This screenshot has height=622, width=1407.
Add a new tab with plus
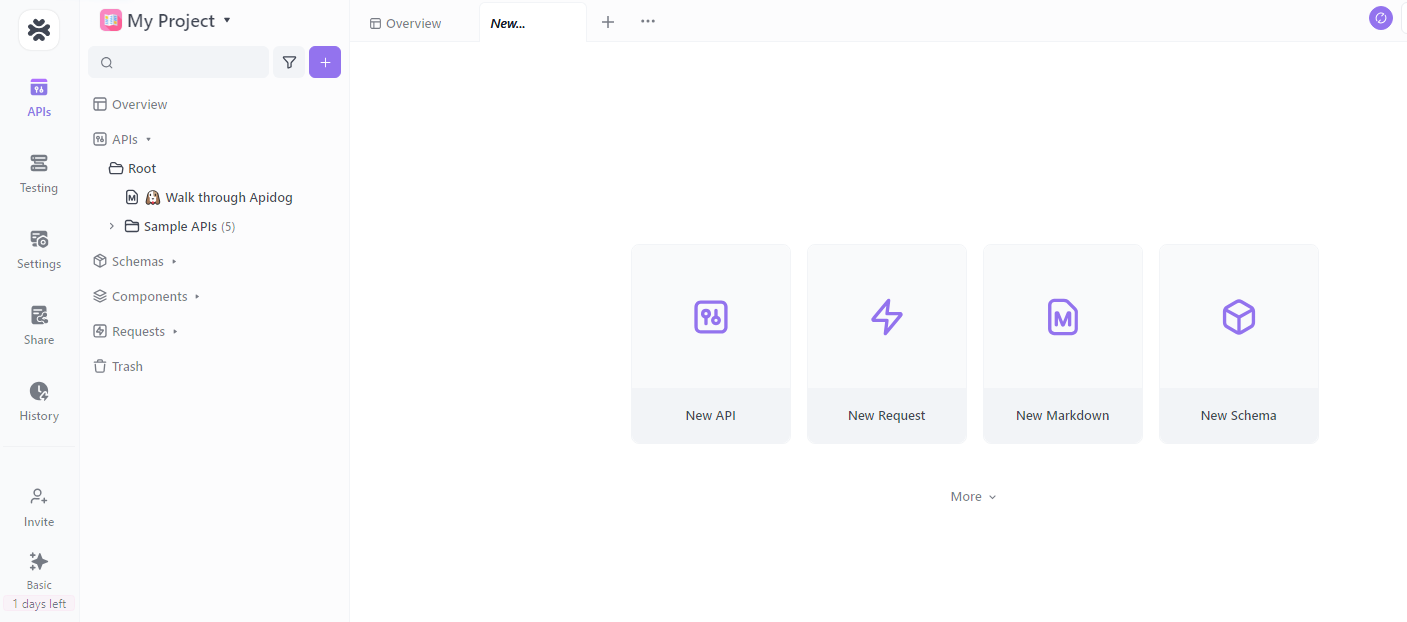(x=608, y=22)
